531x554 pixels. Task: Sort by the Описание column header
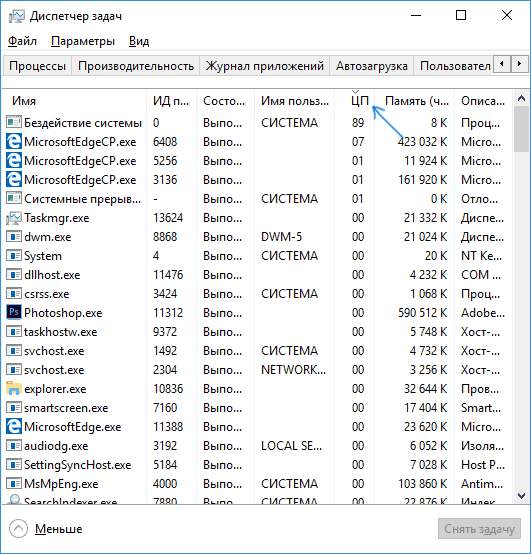click(483, 101)
